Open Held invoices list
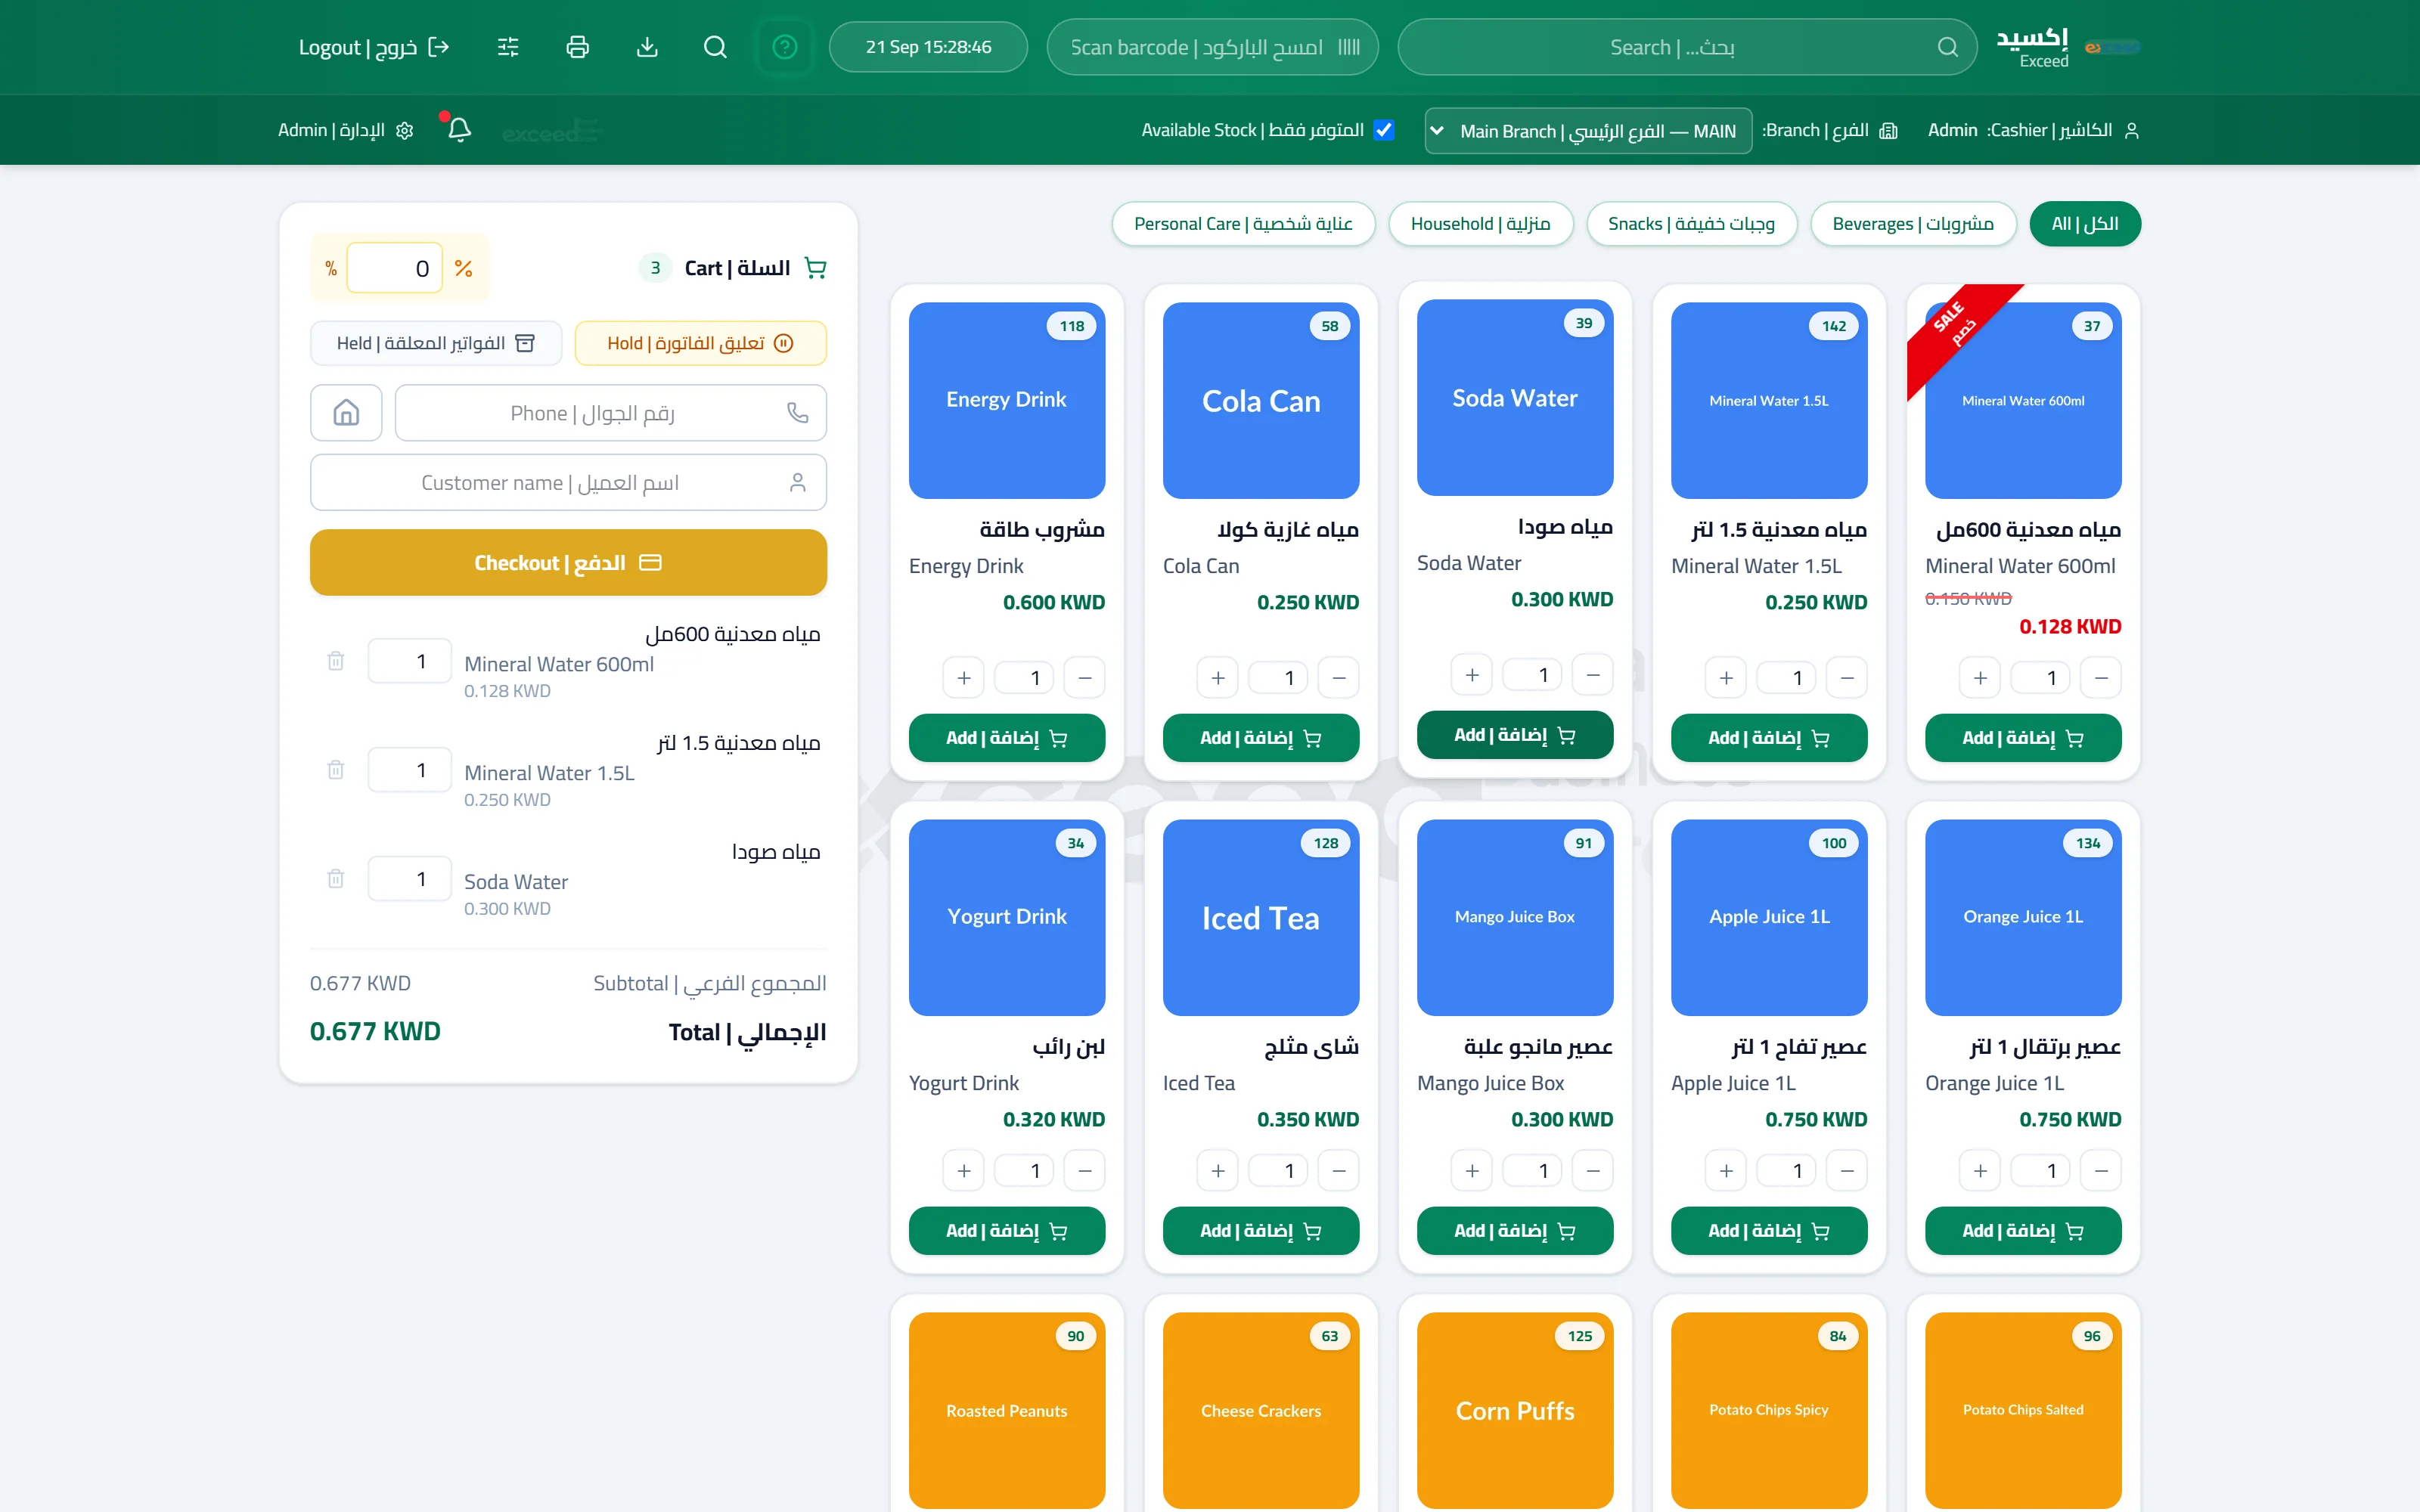This screenshot has width=2420, height=1512. 436,343
